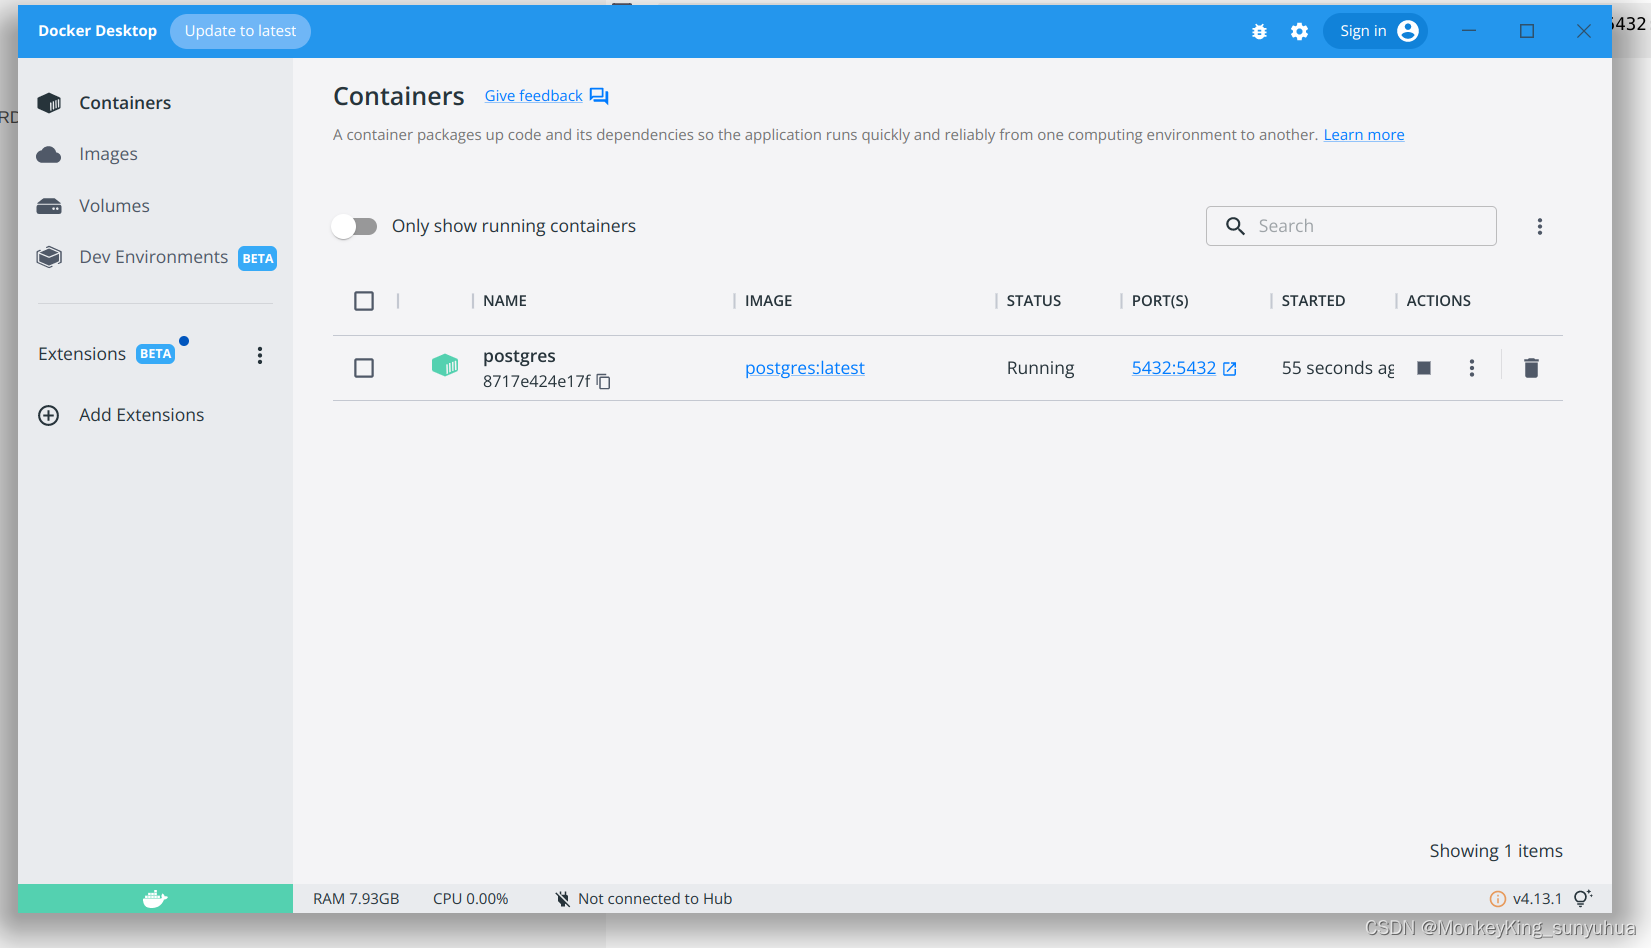1651x948 pixels.
Task: Copy container ID 8717e424e17f
Action: pyautogui.click(x=603, y=382)
